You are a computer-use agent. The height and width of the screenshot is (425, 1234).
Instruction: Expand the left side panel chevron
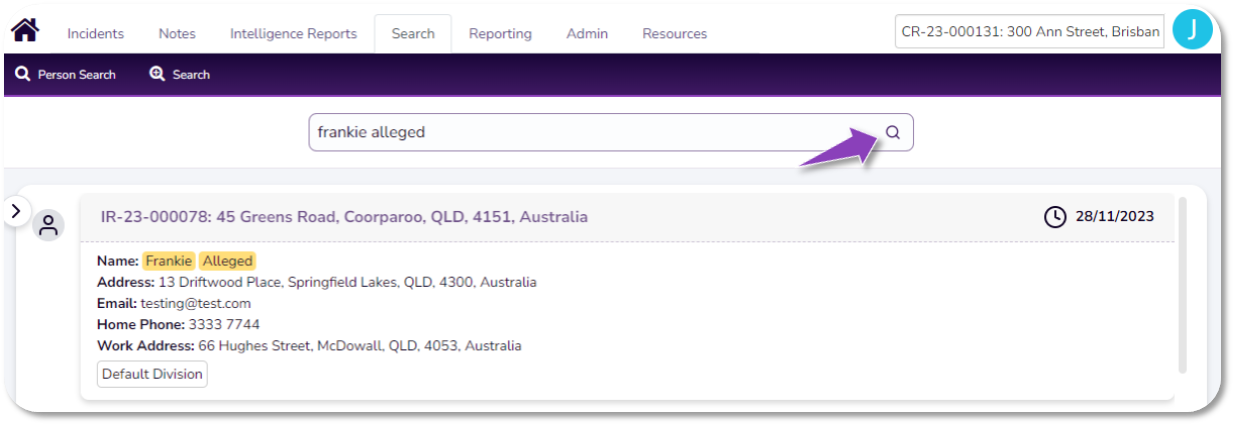point(15,211)
